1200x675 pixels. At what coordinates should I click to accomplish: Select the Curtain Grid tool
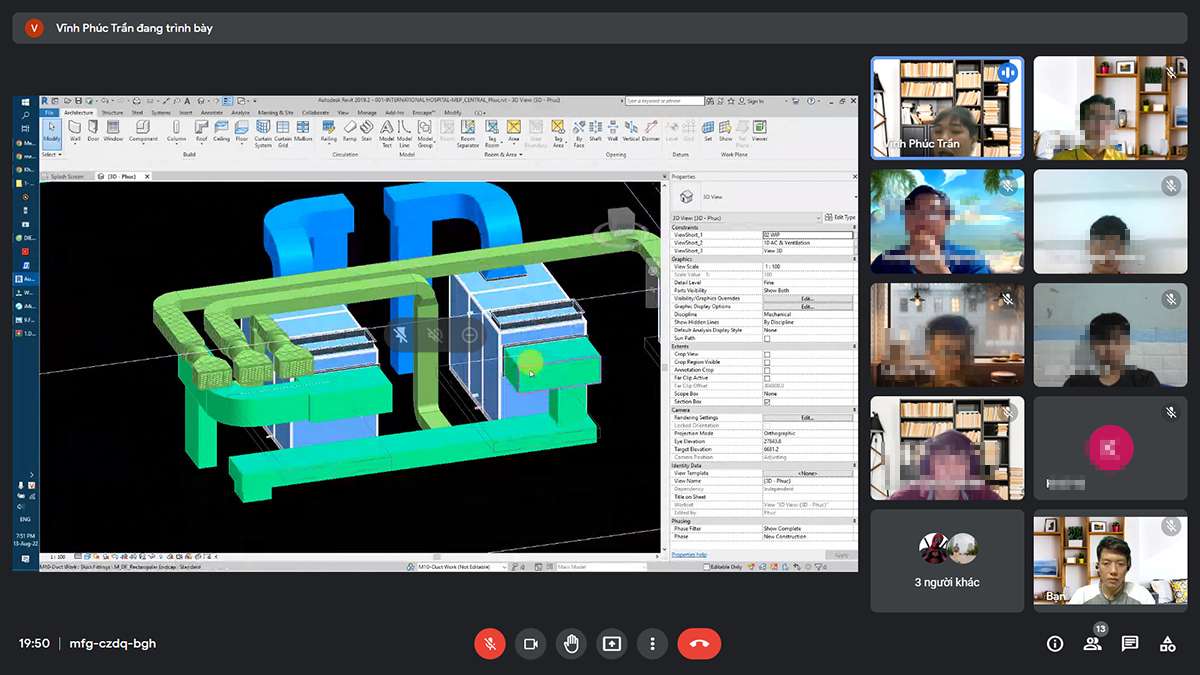point(283,133)
